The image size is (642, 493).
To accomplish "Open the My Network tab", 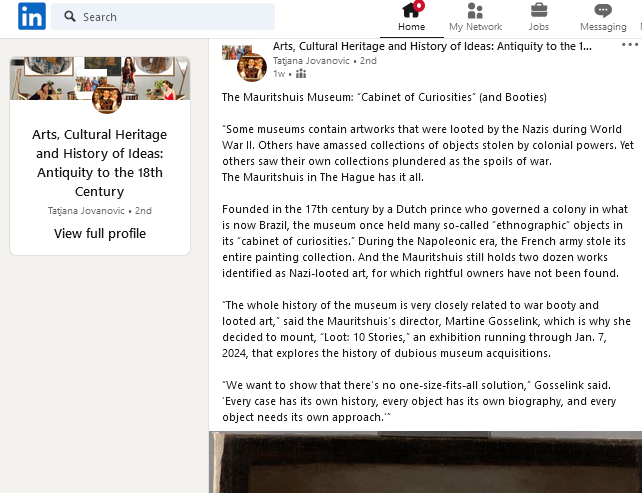I will click(475, 17).
